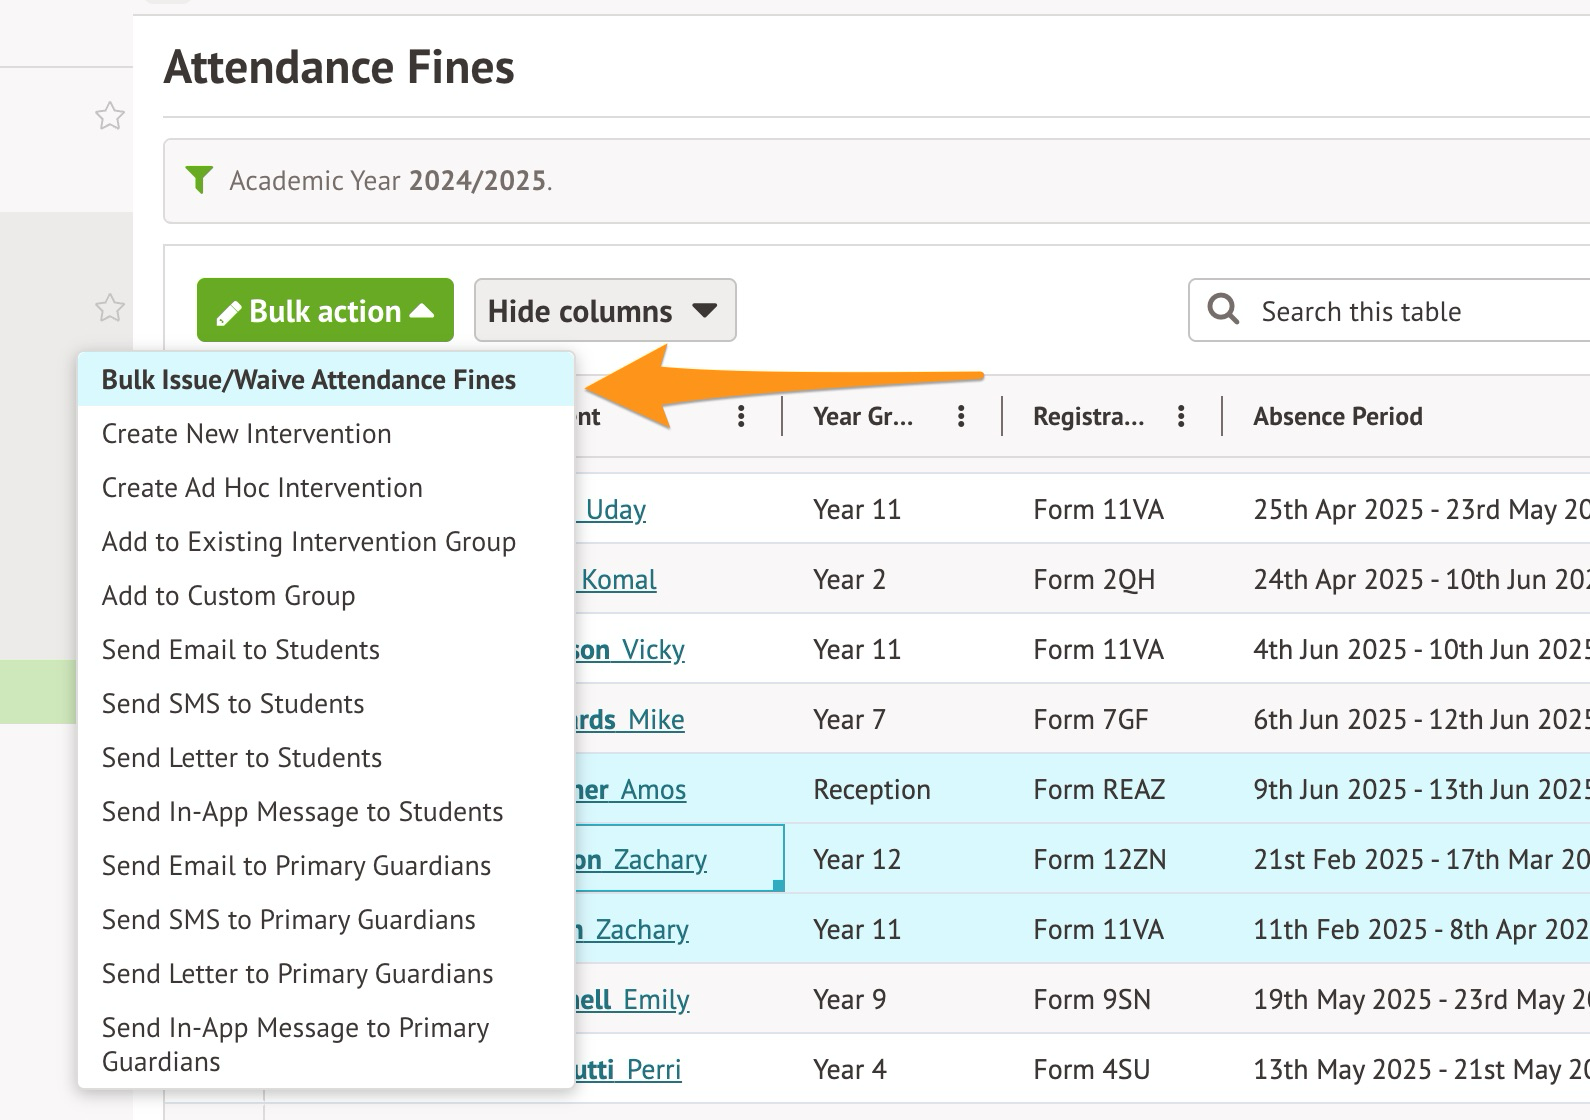Select Create Ad Hoc Intervention
1590x1120 pixels.
pyautogui.click(x=262, y=488)
